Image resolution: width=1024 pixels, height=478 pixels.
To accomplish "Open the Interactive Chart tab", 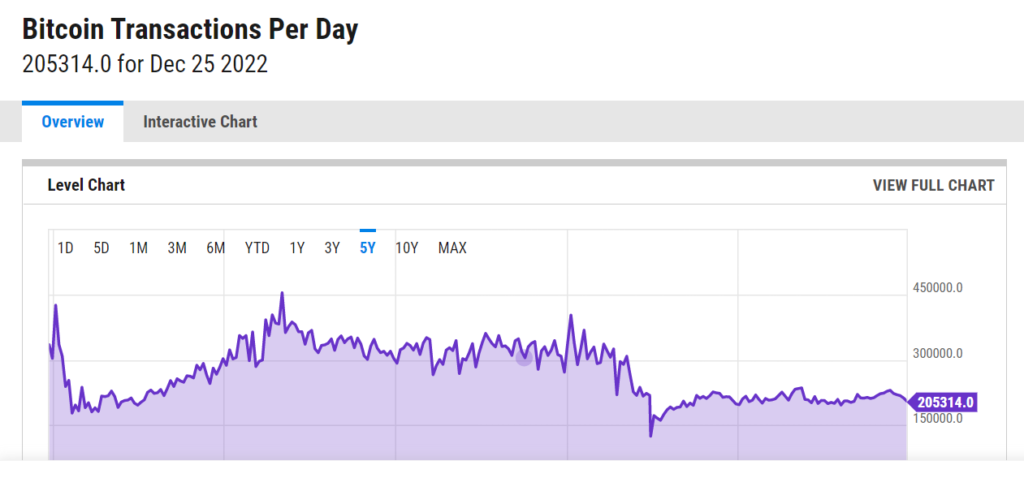I will click(200, 122).
